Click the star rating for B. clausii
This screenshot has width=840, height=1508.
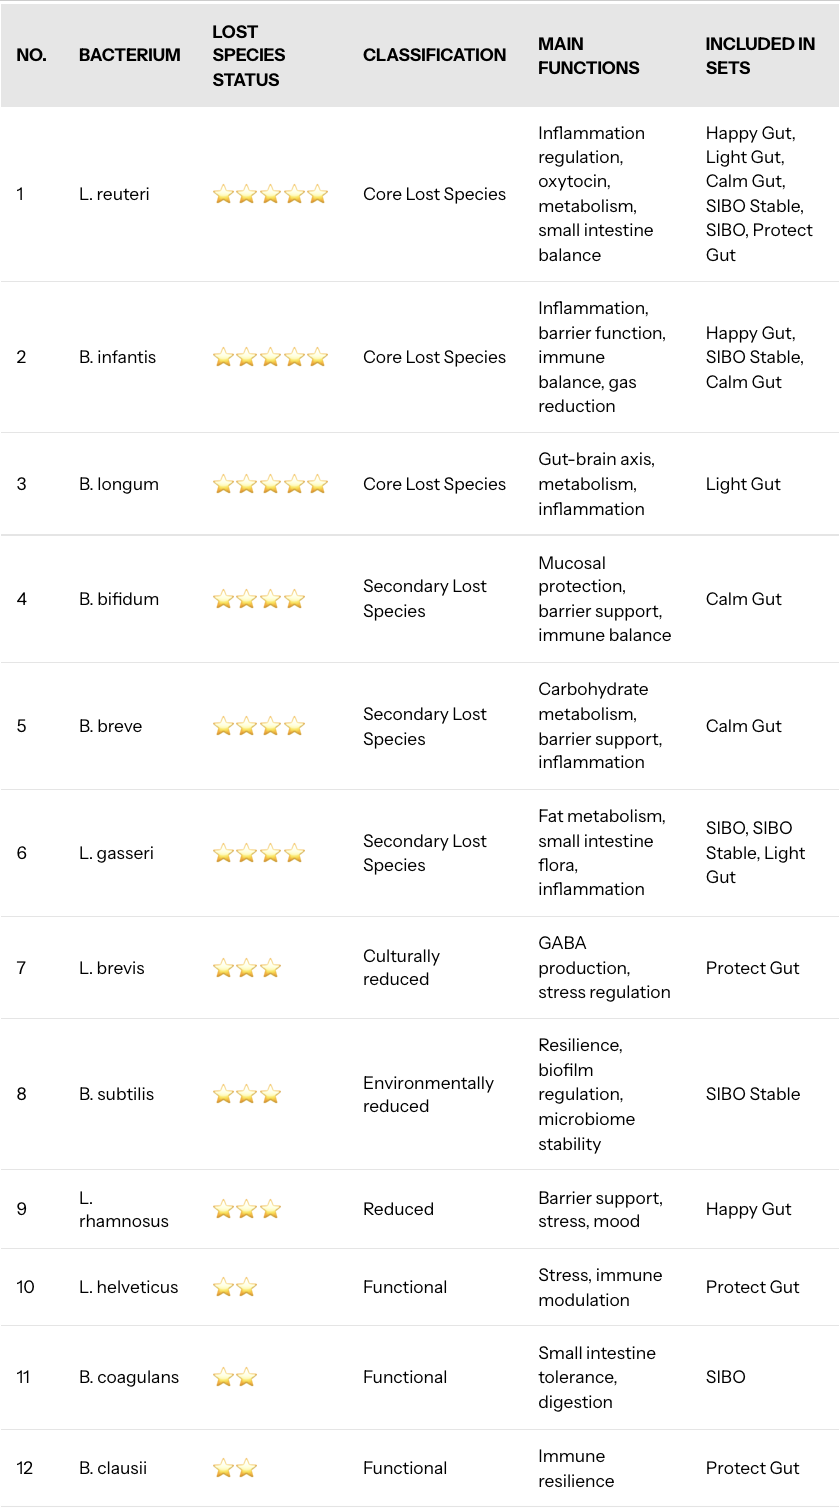click(x=235, y=1468)
